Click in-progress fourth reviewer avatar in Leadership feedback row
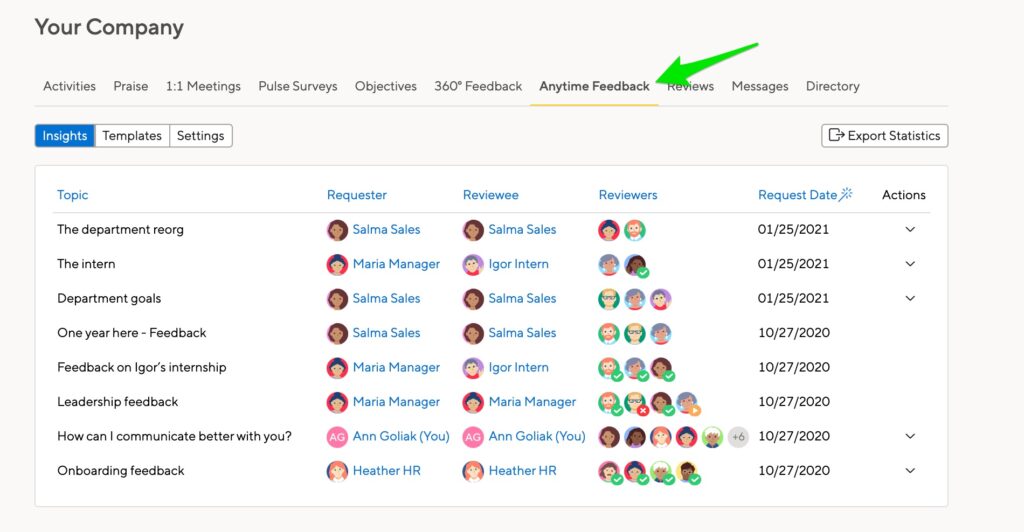This screenshot has height=532, width=1024. tap(687, 403)
